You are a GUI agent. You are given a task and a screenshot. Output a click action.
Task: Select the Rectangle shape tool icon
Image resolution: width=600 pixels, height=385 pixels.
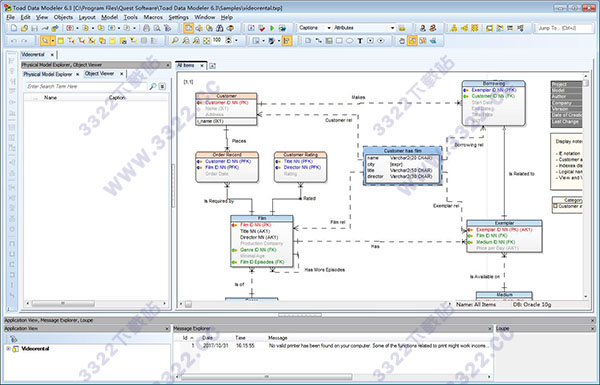[339, 41]
